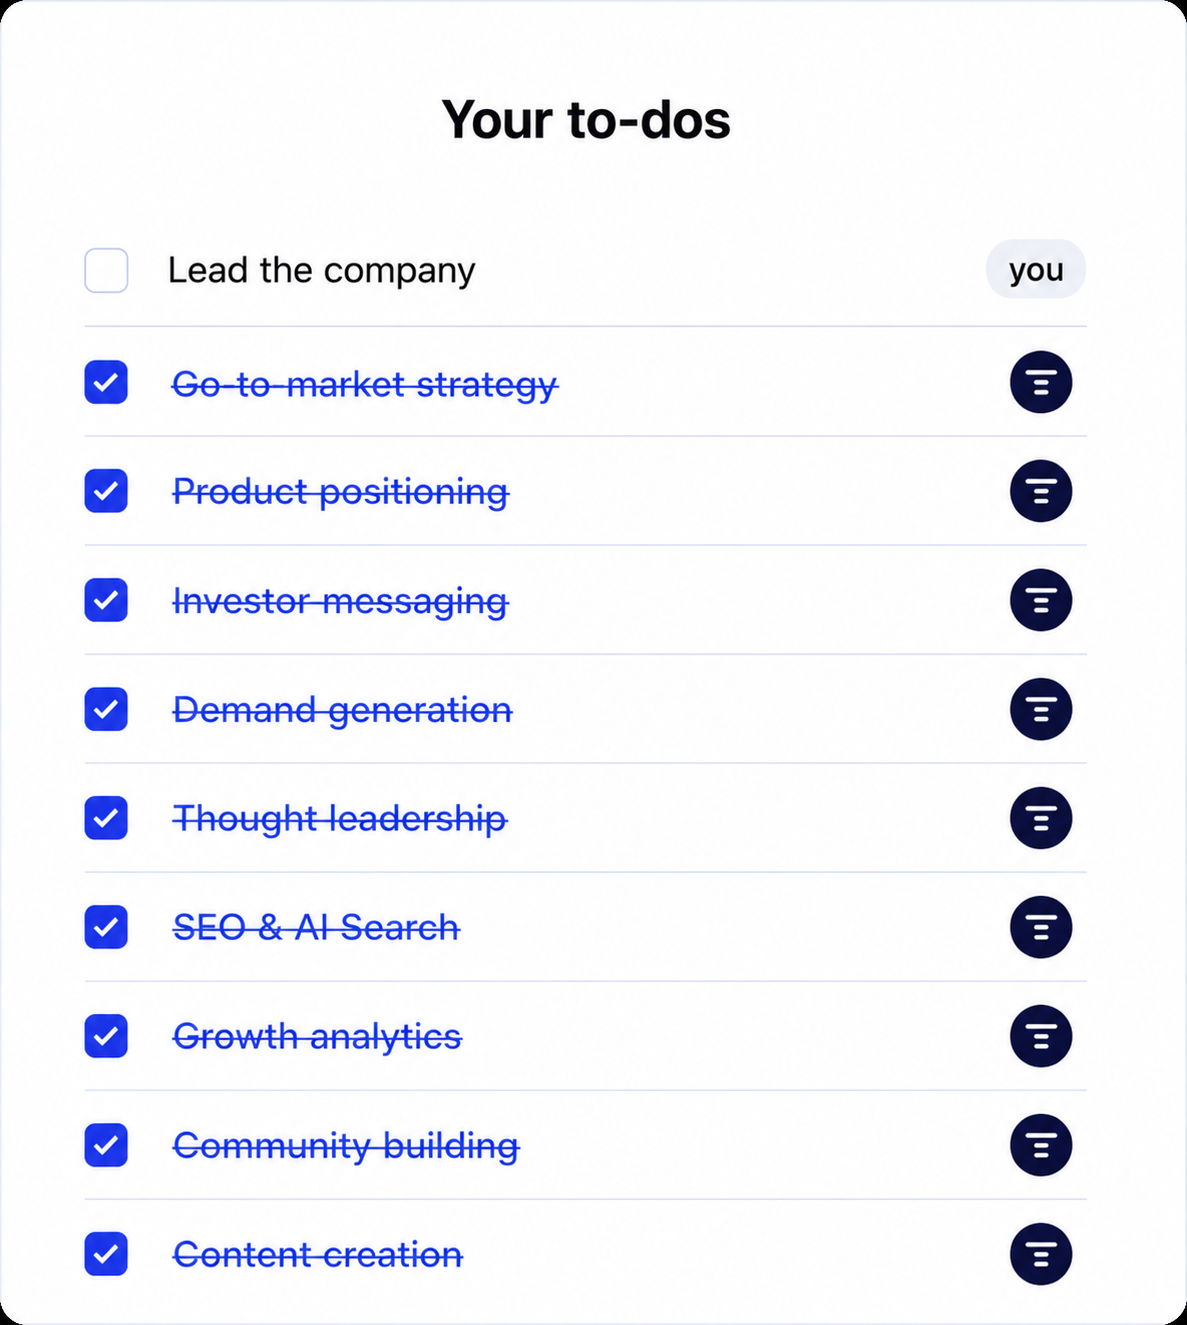Click the assignee icon beside Content creation

(1041, 1254)
